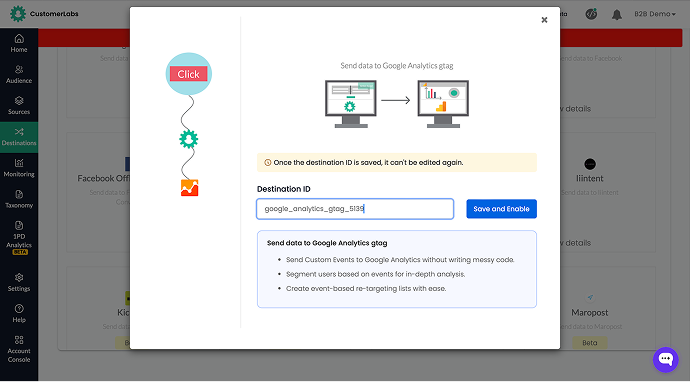The height and width of the screenshot is (382, 690).
Task: Click the liintent destination card
Action: [x=607, y=192]
